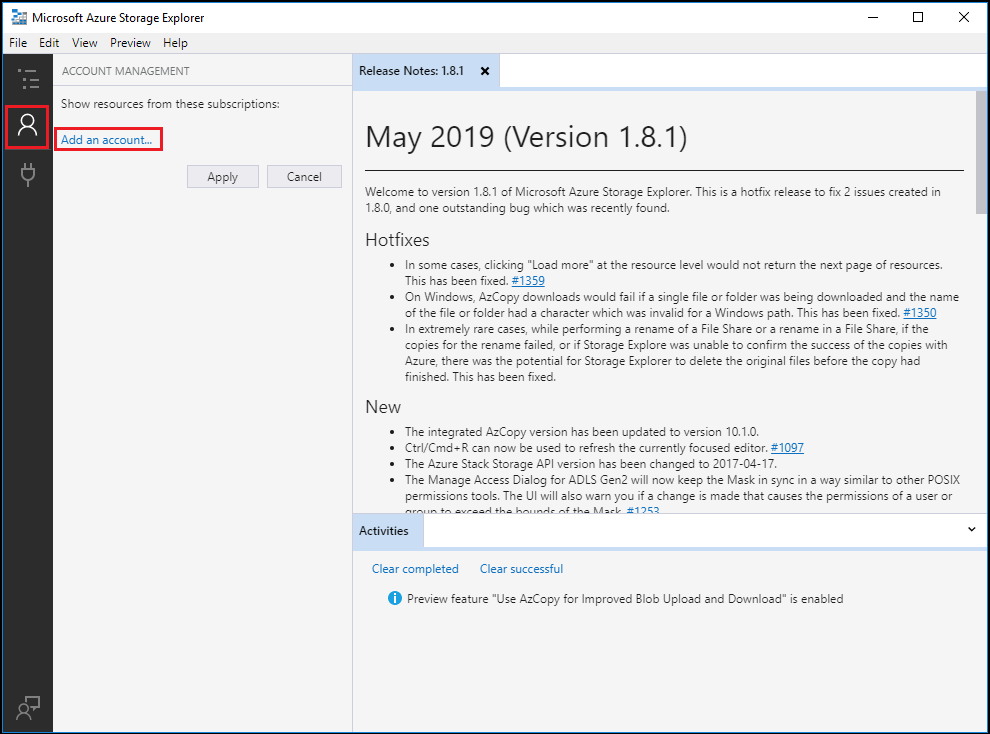Click the Hotfixes heading

[x=397, y=240]
